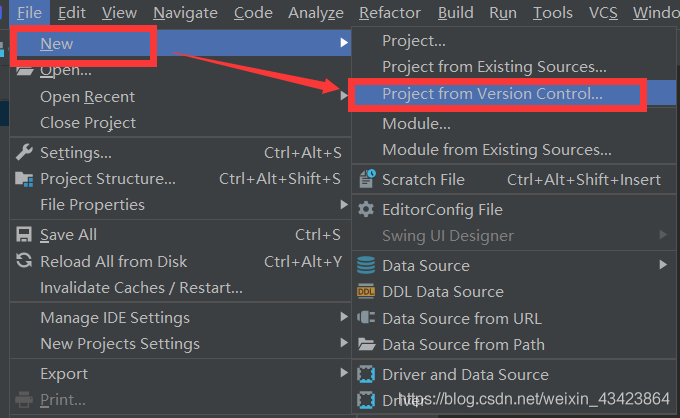The height and width of the screenshot is (418, 680).
Task: Select Invalidate Caches / Restart
Action: click(141, 288)
